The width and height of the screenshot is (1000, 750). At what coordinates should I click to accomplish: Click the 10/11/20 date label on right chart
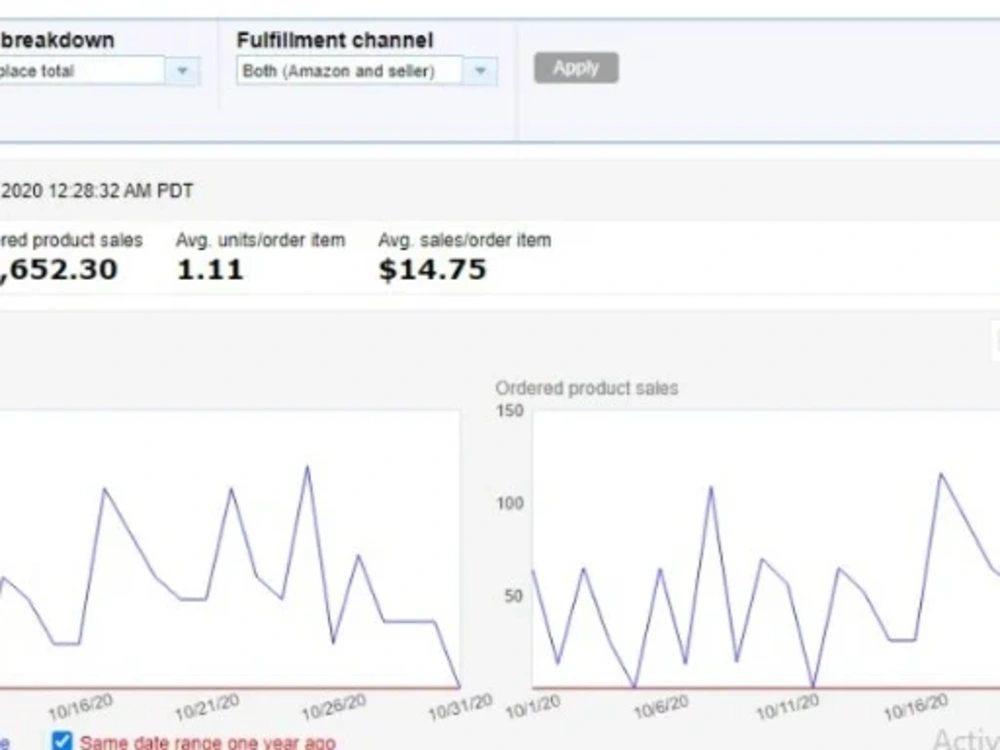tap(787, 707)
